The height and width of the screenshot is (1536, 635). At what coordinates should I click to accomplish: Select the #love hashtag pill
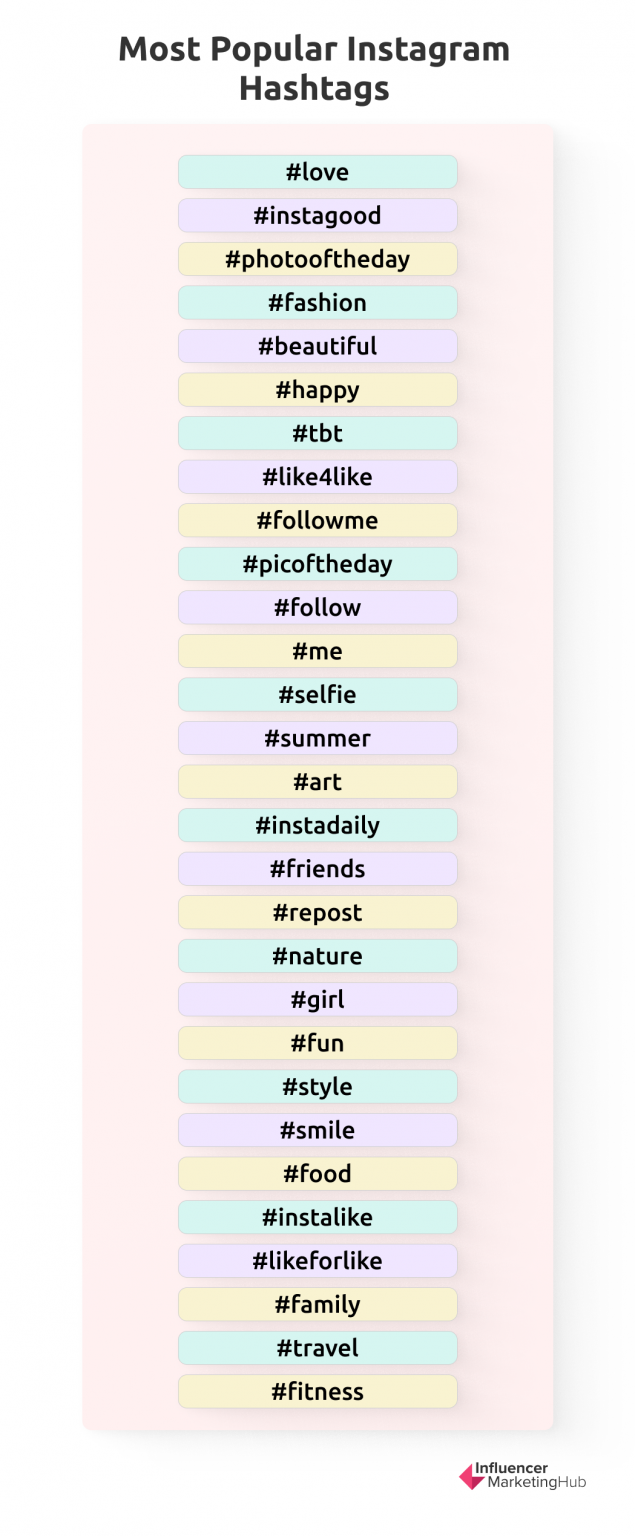(x=317, y=172)
